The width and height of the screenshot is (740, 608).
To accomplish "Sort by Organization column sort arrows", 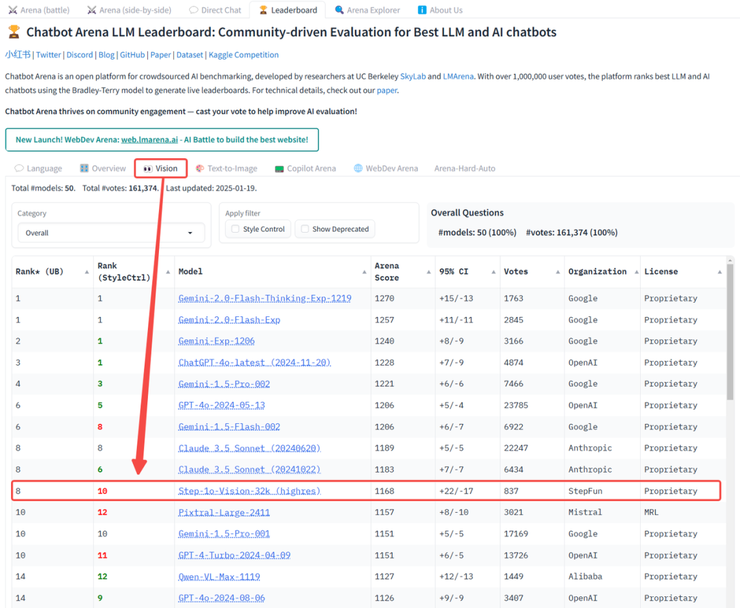I will tap(634, 272).
